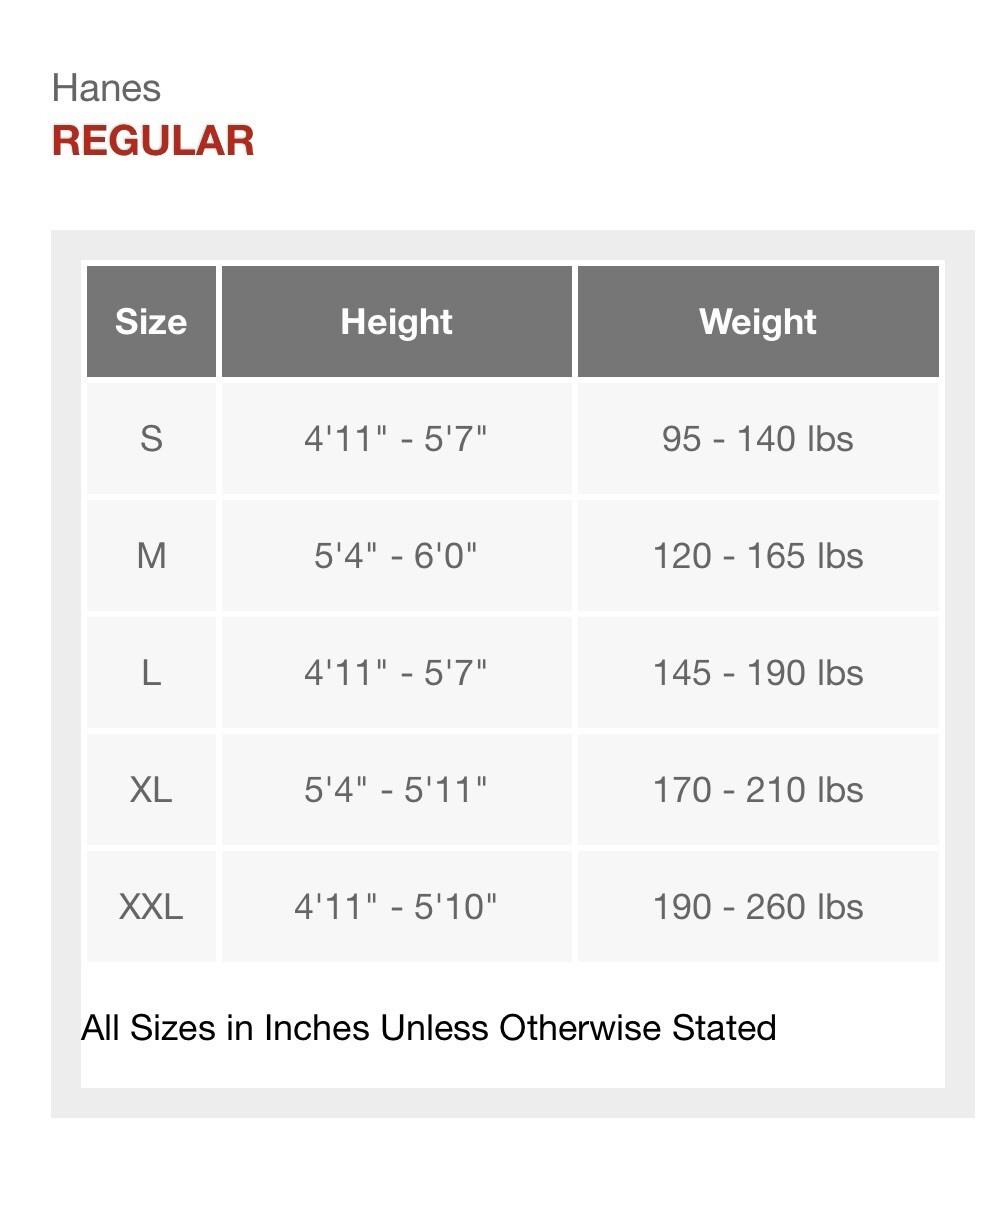Click the 145 - 190 lbs weight cell

tap(758, 672)
